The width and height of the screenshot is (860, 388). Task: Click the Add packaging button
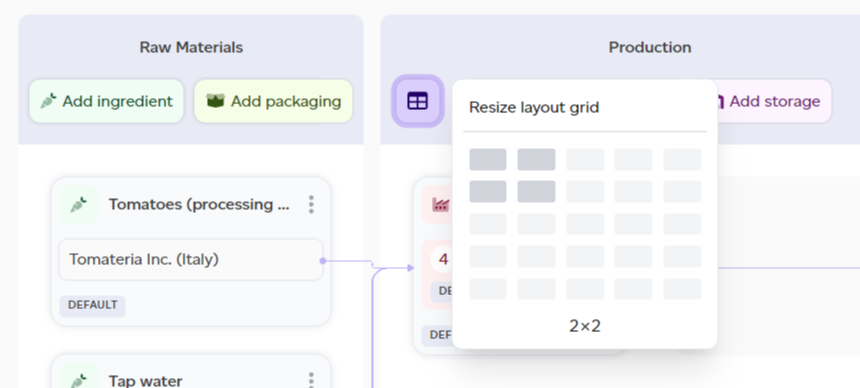(x=273, y=101)
